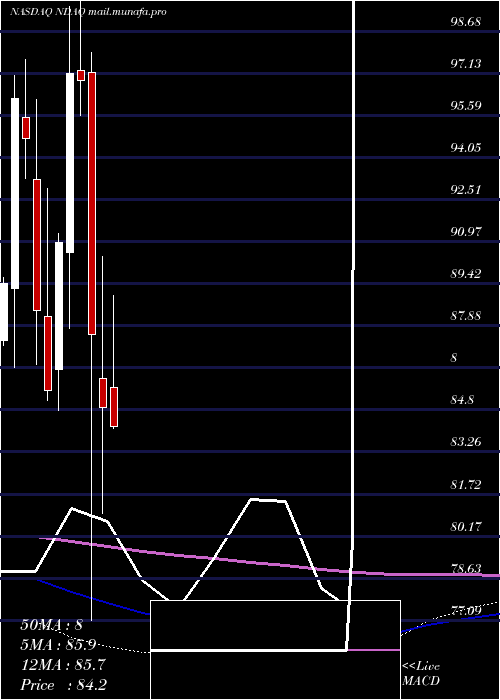
Task: Click the 95.59 price level label
Action: (x=466, y=106)
